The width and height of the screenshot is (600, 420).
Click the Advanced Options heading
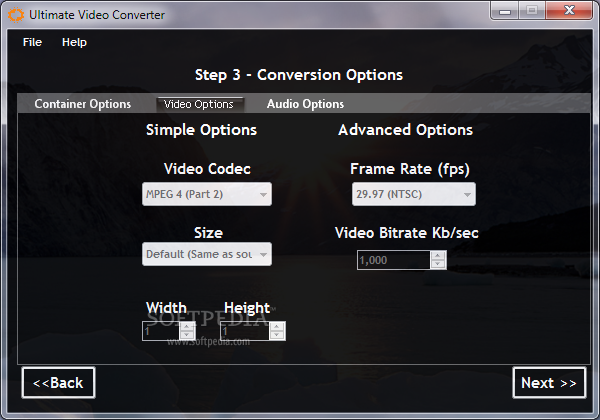pos(406,130)
